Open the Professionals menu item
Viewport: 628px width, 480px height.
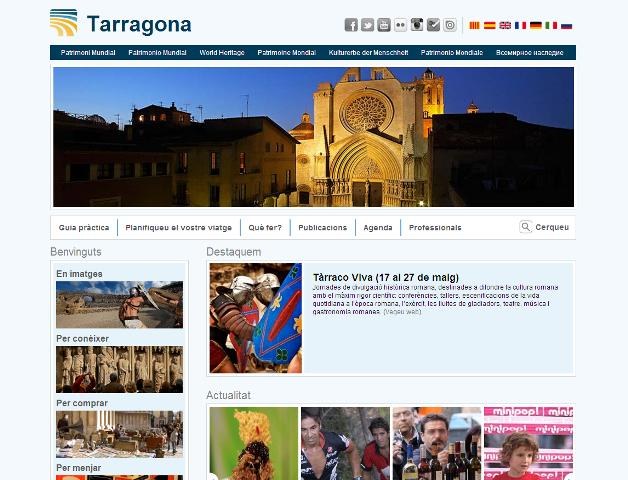pos(435,228)
